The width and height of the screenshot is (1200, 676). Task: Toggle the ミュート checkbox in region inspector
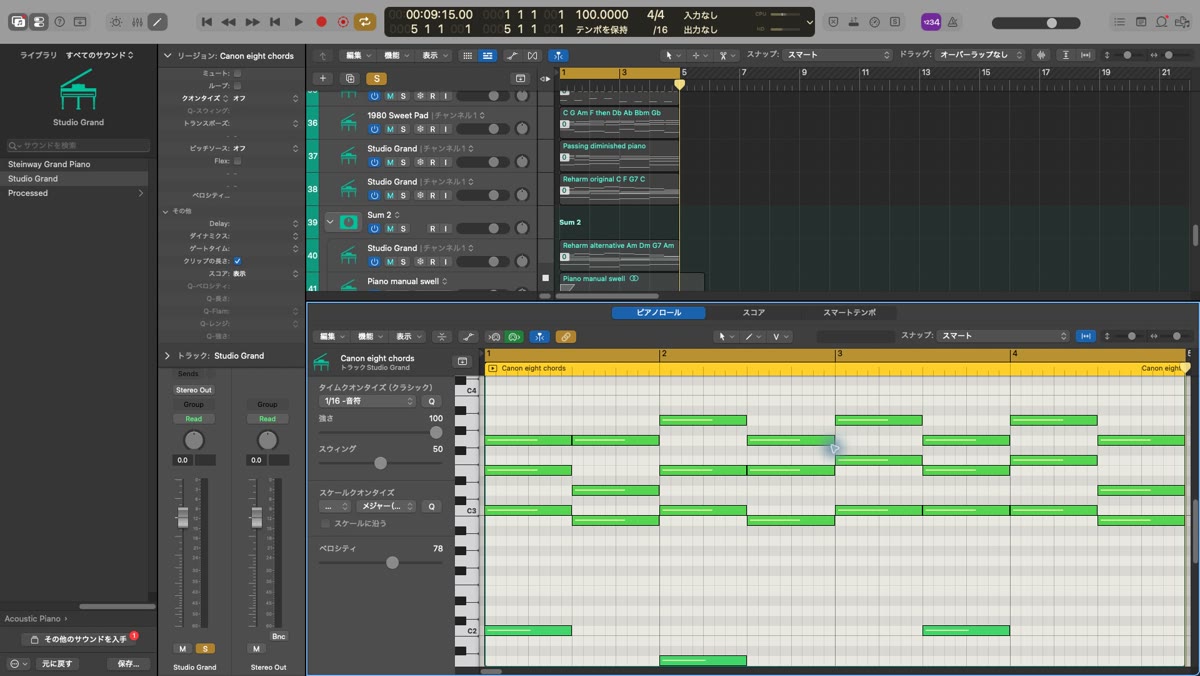coord(237,73)
